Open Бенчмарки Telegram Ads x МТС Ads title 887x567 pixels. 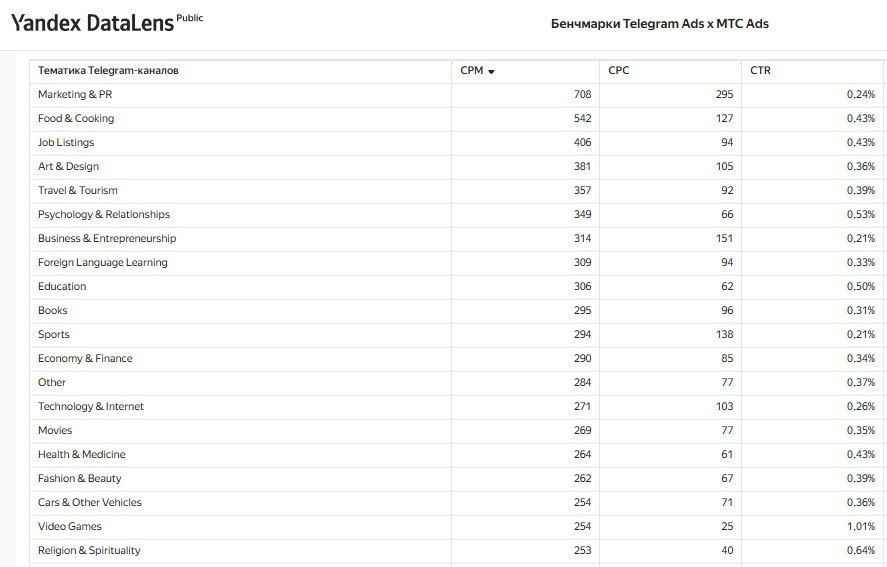click(x=660, y=24)
